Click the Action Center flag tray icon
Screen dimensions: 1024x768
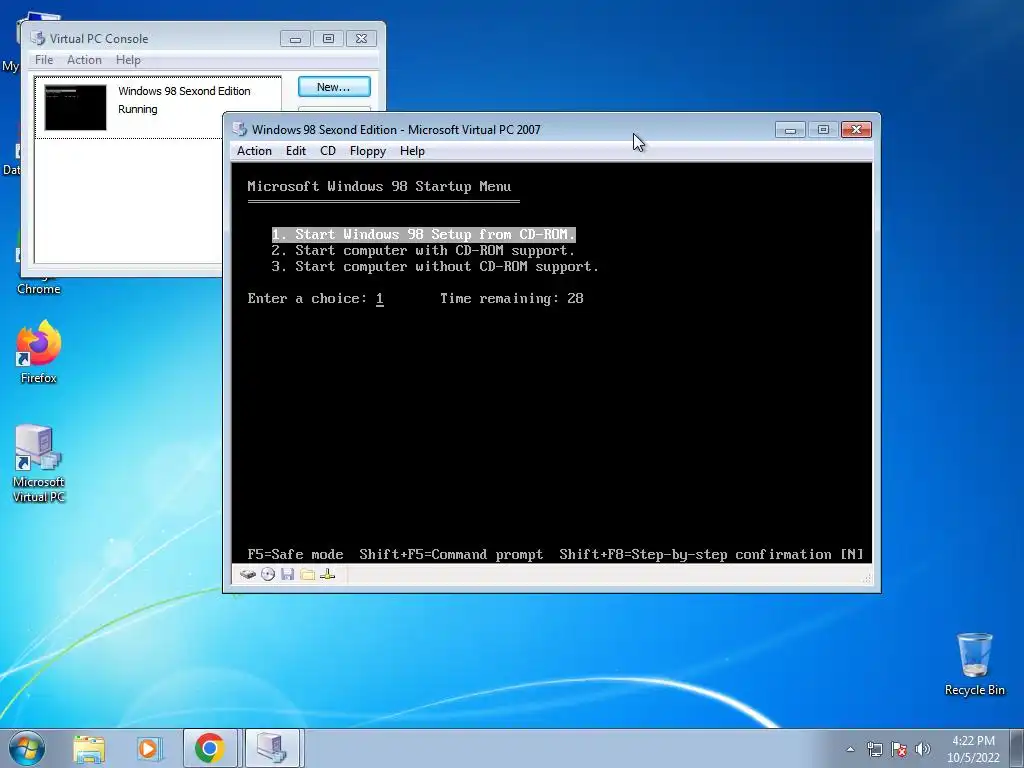click(899, 749)
